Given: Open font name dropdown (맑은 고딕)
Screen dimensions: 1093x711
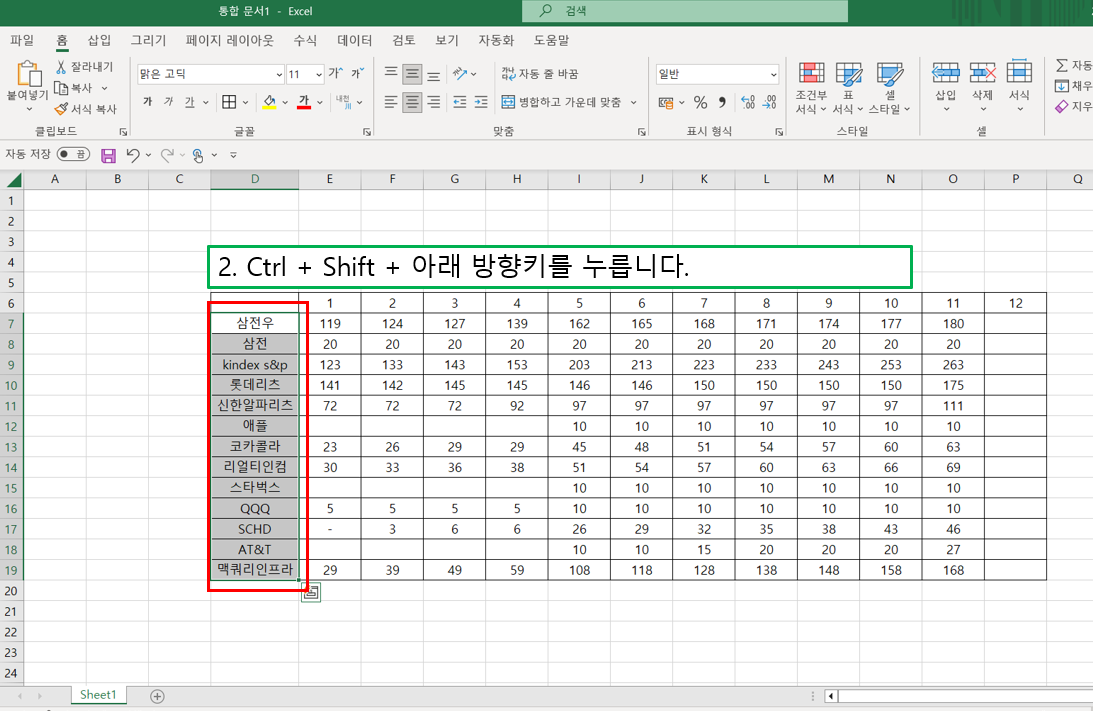Looking at the screenshot, I should (x=279, y=74).
